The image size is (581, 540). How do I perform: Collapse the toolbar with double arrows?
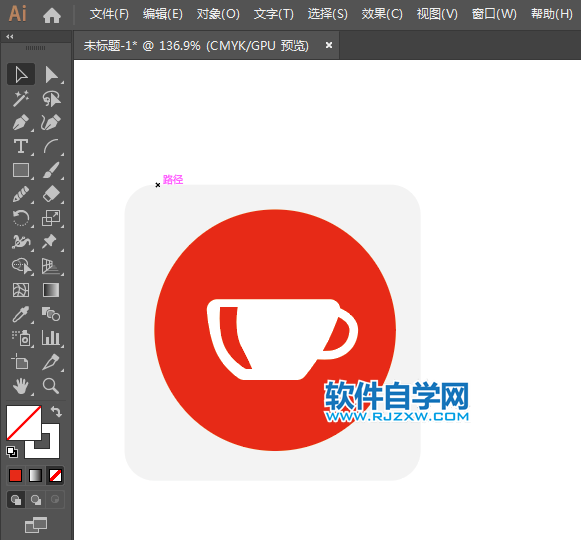coord(10,36)
